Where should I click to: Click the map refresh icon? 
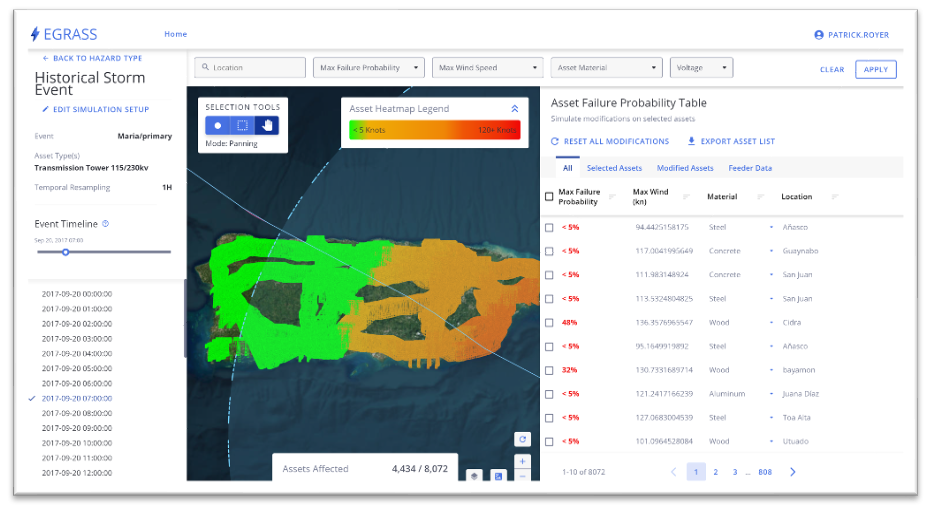click(523, 440)
